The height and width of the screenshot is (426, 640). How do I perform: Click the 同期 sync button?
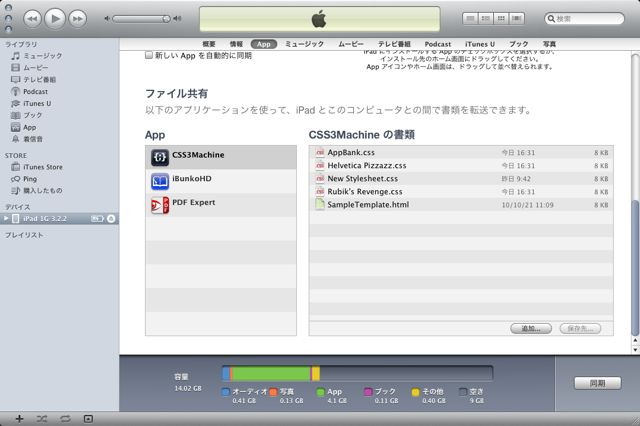coord(598,383)
